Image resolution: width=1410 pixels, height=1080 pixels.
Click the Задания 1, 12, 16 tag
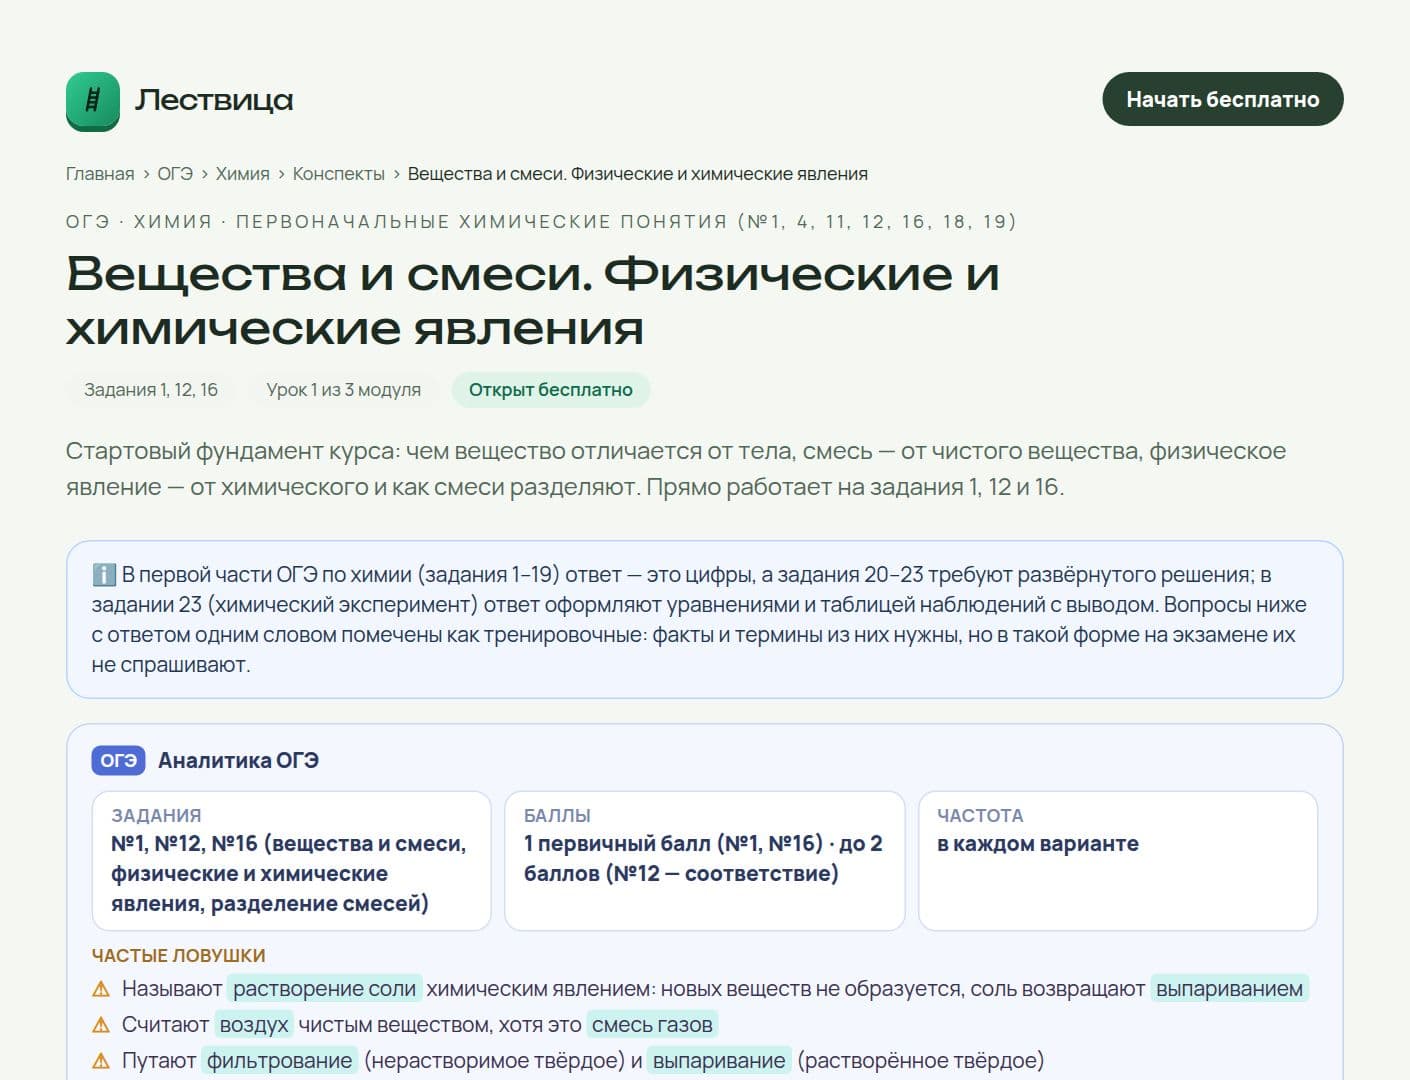[x=151, y=390]
